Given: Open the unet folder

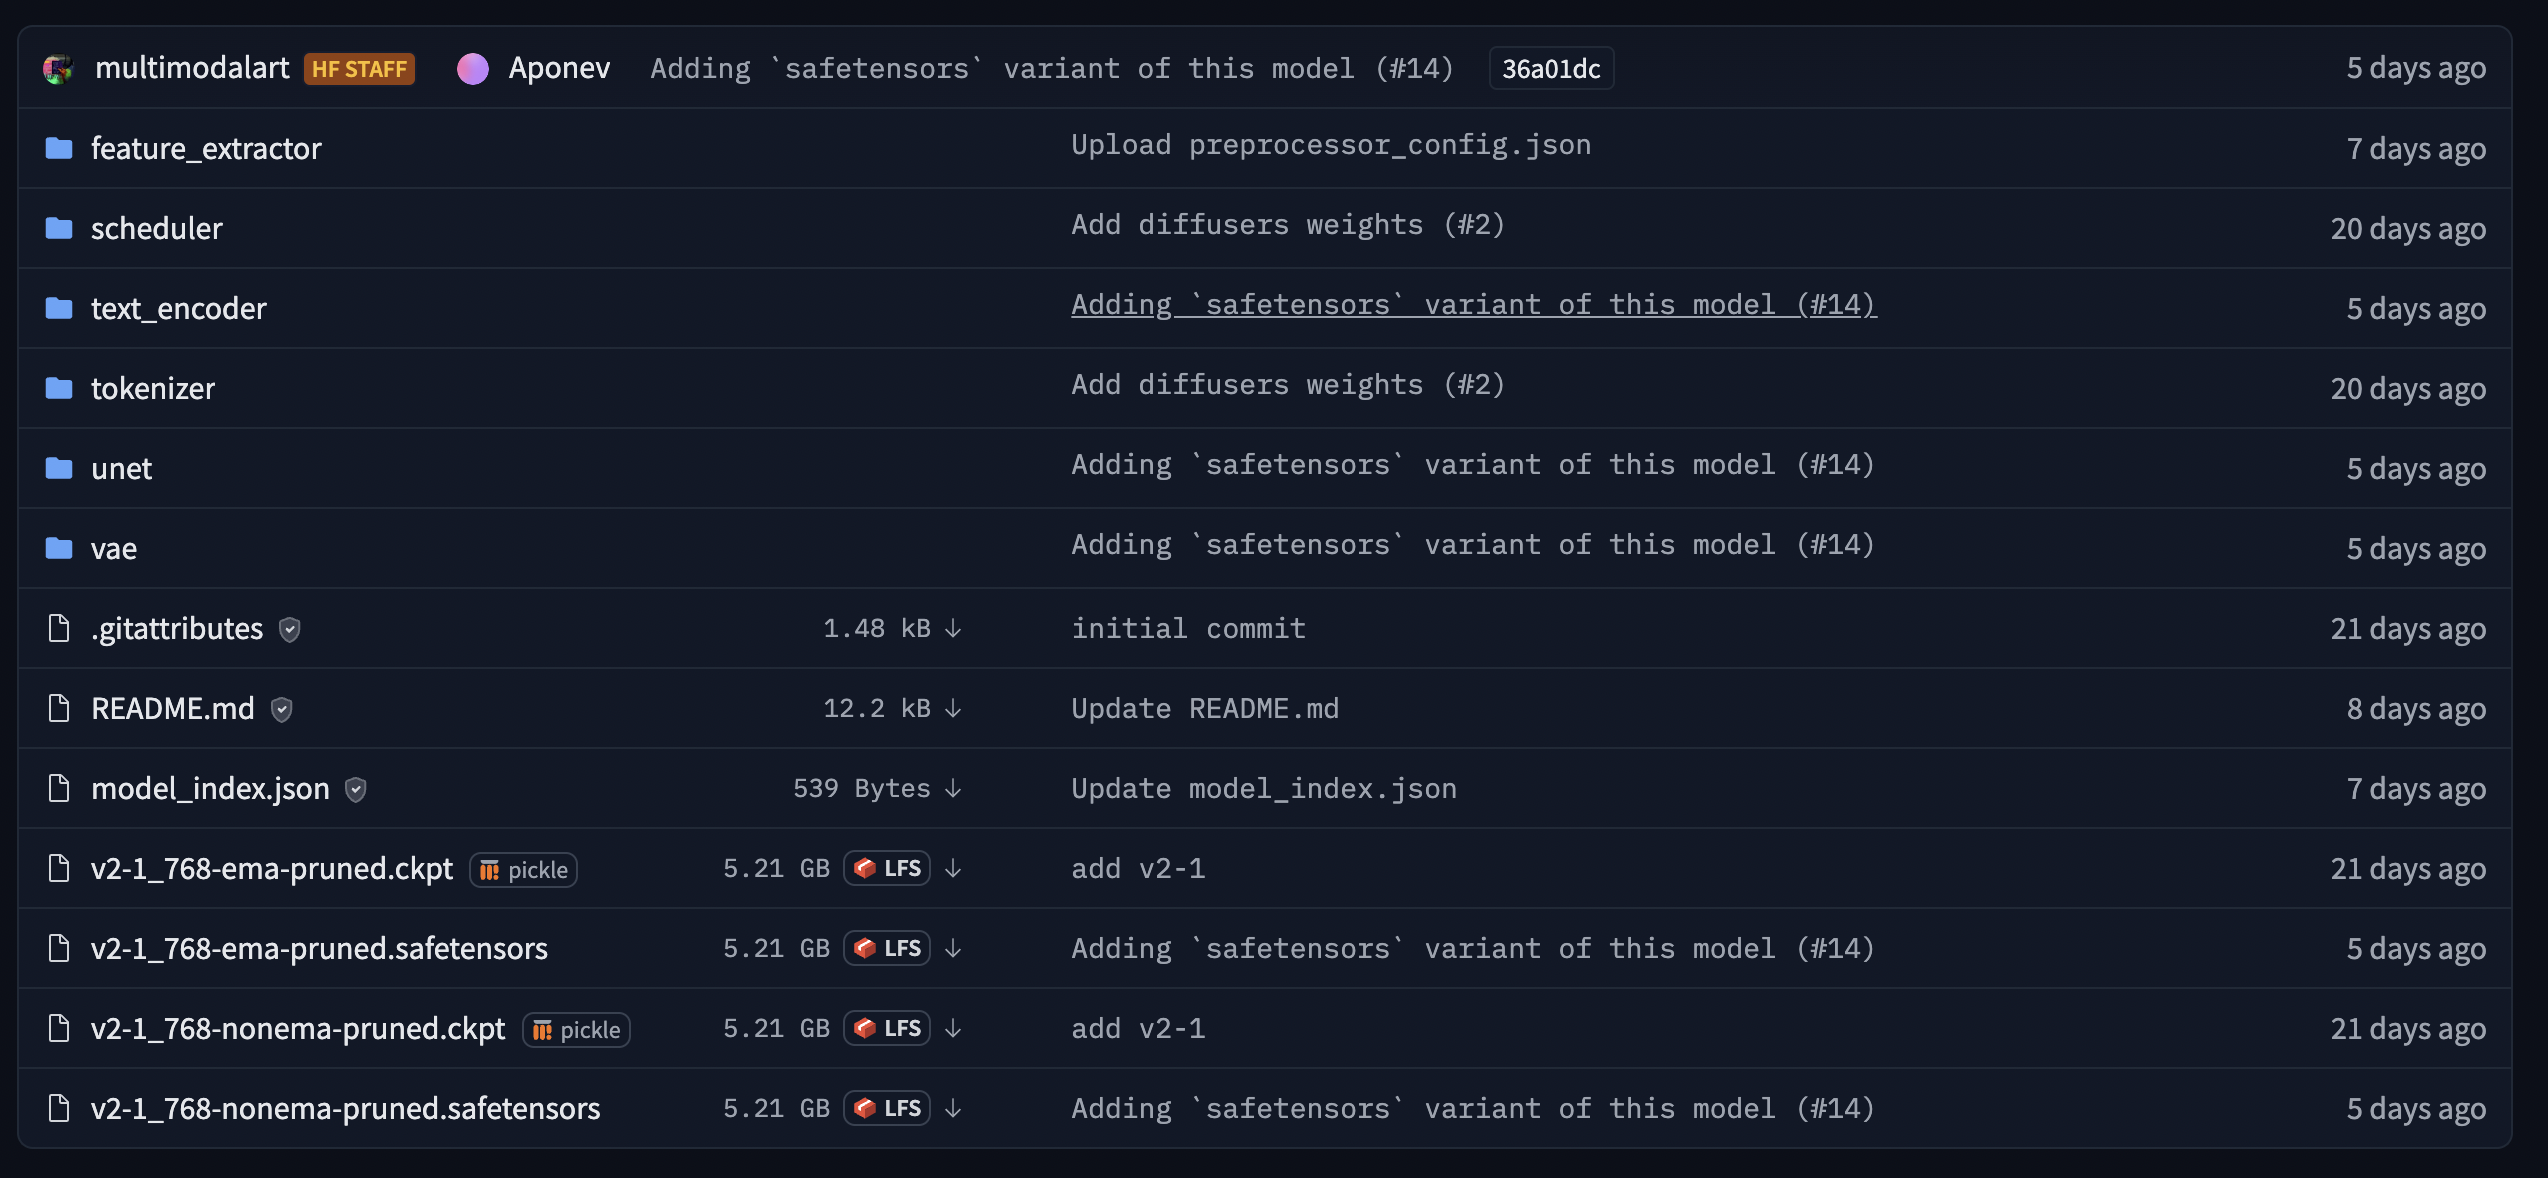Looking at the screenshot, I should coord(121,468).
